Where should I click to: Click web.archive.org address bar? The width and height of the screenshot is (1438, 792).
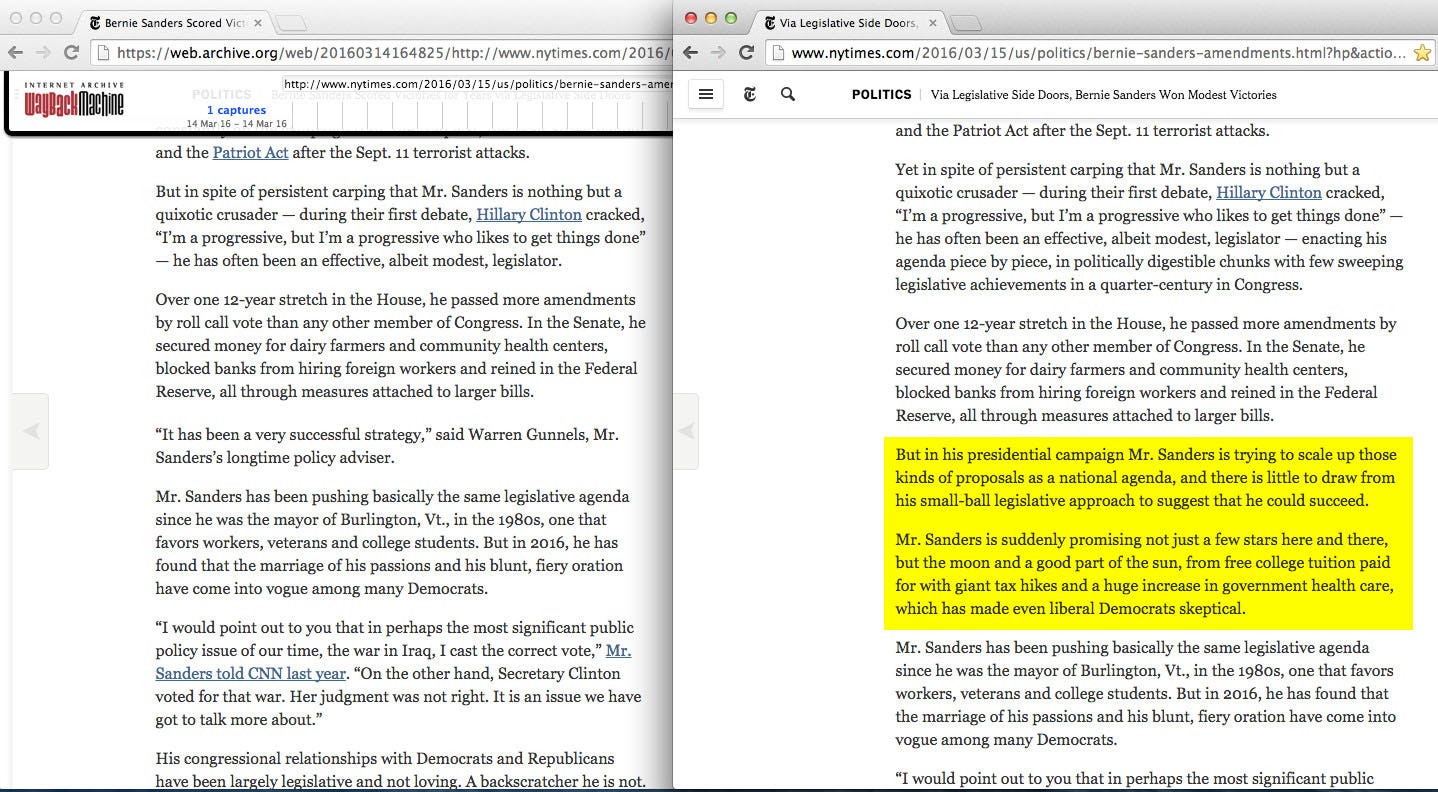(380, 52)
